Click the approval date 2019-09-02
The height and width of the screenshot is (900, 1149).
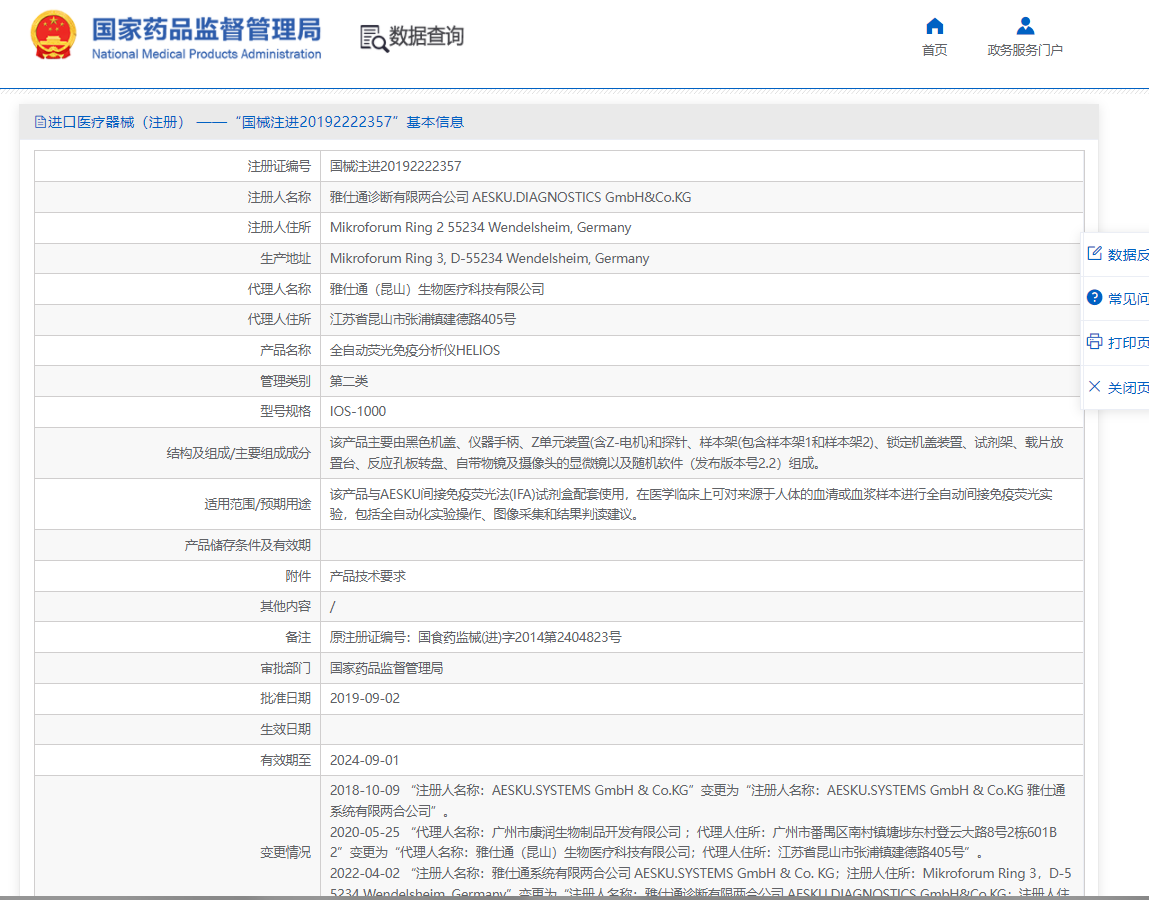click(365, 698)
